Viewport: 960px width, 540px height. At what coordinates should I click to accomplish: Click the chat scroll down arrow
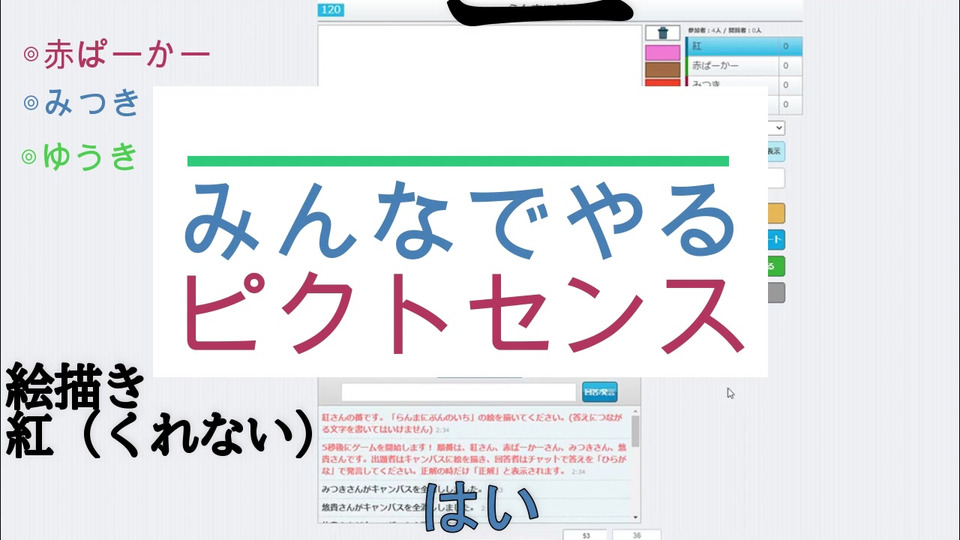636,517
